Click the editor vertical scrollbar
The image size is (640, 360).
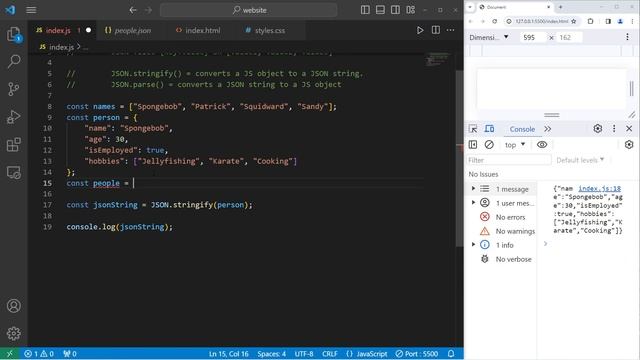[459, 158]
